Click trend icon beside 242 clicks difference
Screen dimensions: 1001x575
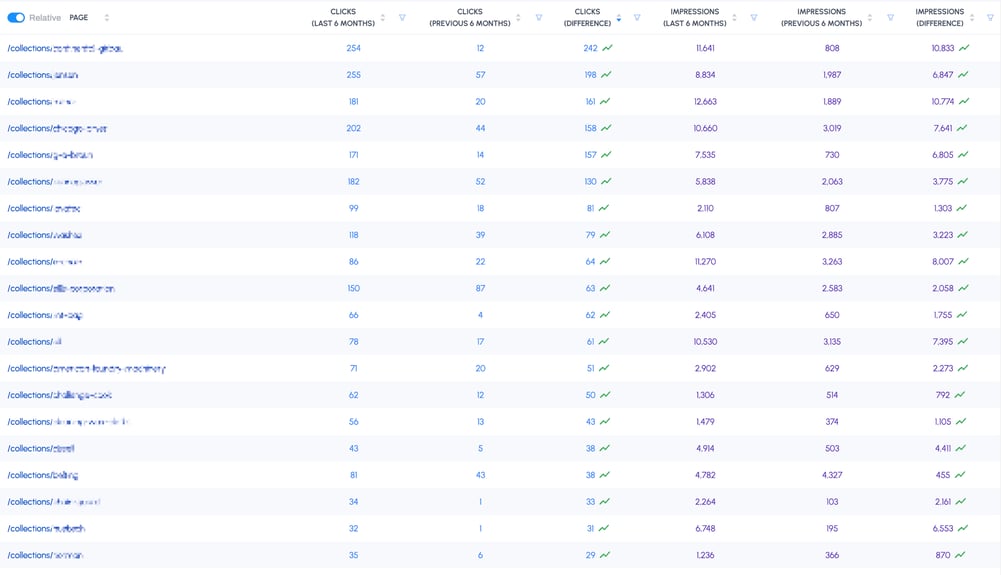607,48
